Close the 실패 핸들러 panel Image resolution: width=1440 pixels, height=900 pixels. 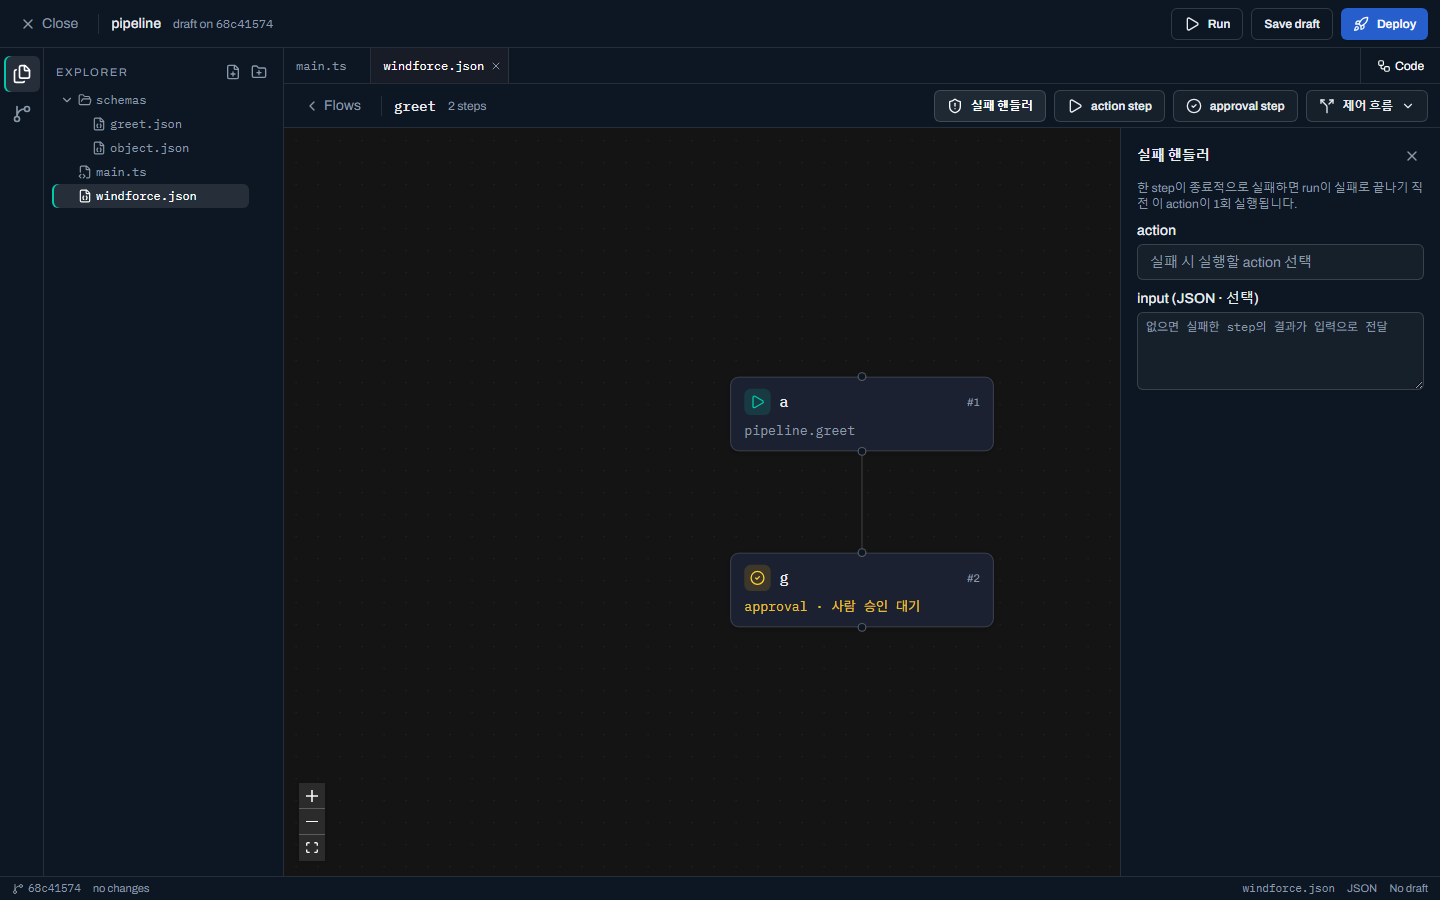[1412, 156]
